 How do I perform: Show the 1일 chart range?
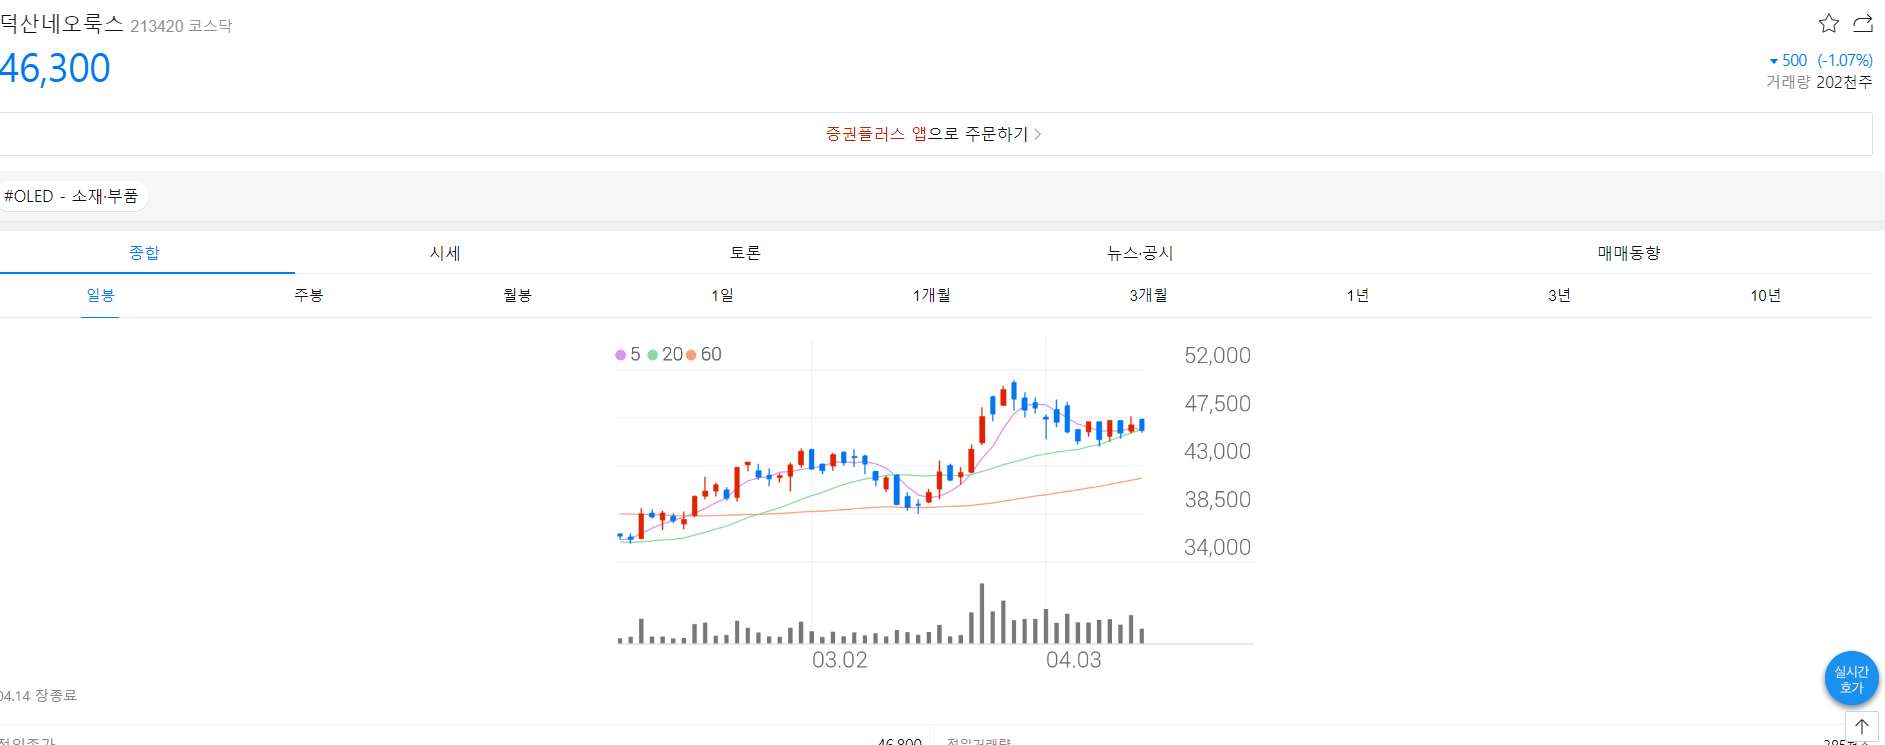[722, 295]
